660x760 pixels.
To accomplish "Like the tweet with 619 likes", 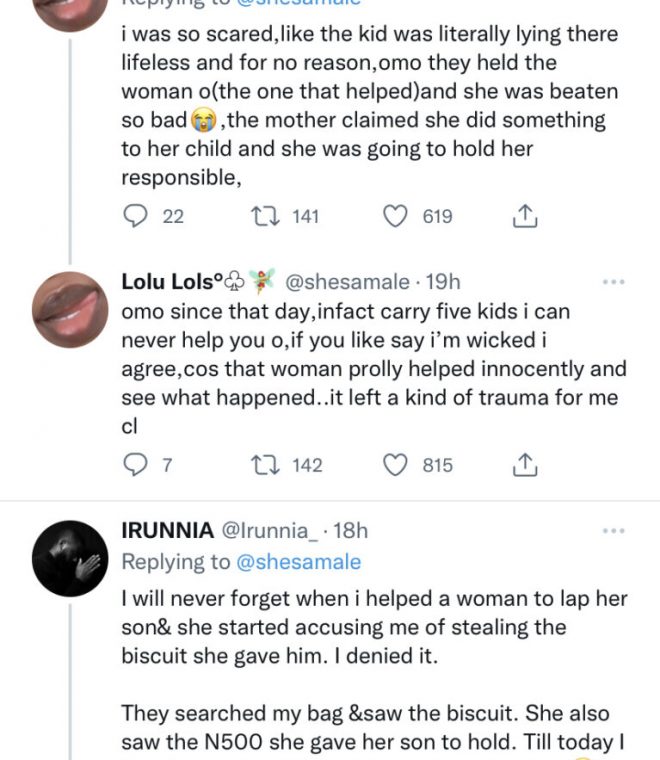I will coord(397,216).
